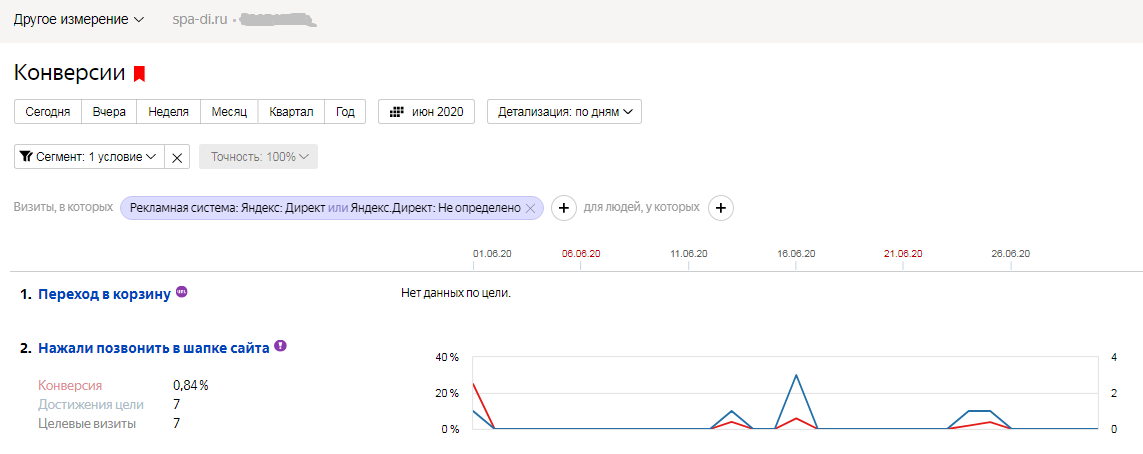Switch to the Неделя period

click(x=168, y=112)
